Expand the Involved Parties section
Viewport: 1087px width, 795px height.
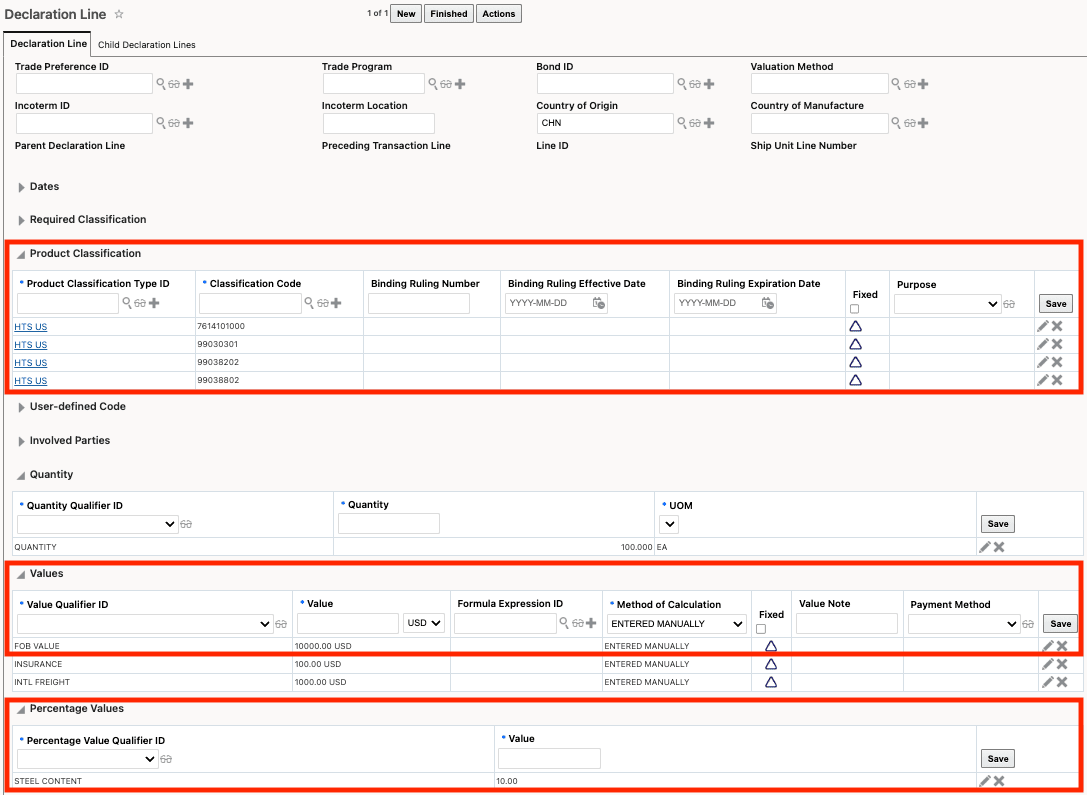point(21,441)
